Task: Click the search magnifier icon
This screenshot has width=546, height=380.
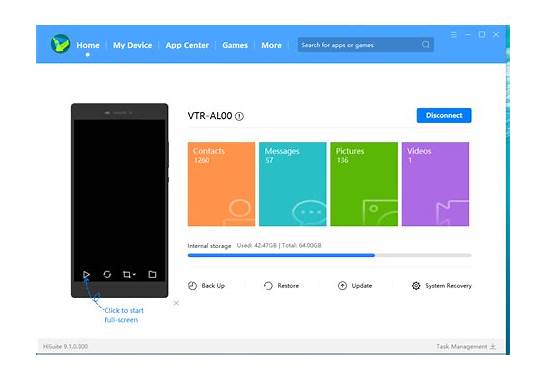Action: [x=426, y=45]
